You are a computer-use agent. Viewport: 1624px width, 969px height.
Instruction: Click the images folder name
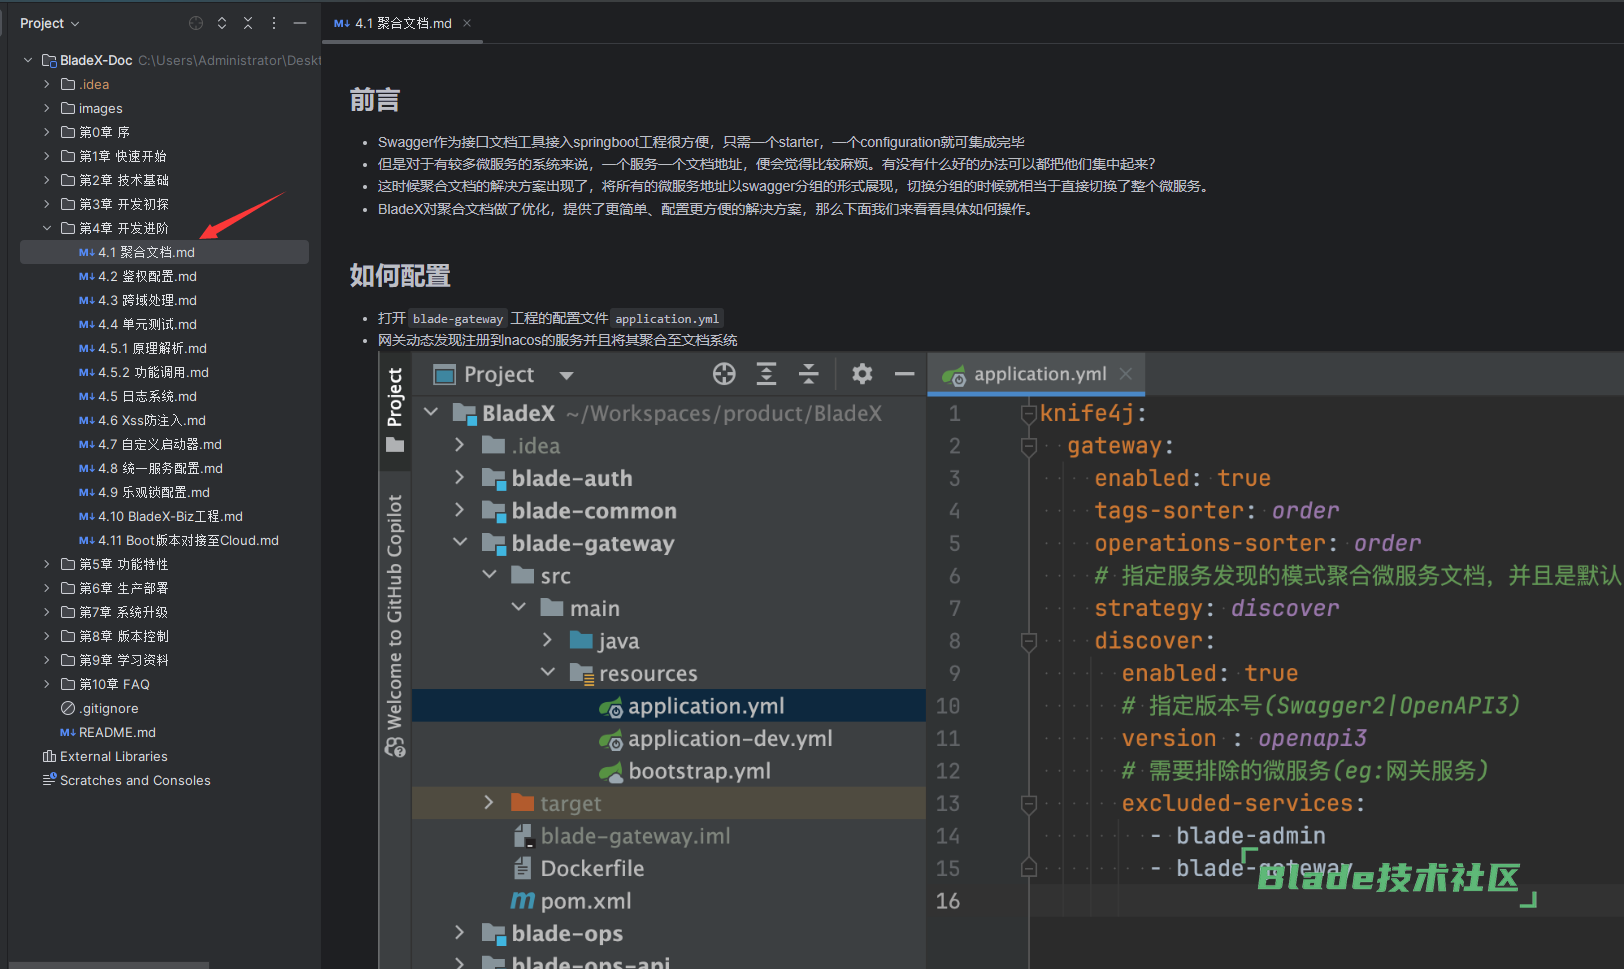[101, 108]
